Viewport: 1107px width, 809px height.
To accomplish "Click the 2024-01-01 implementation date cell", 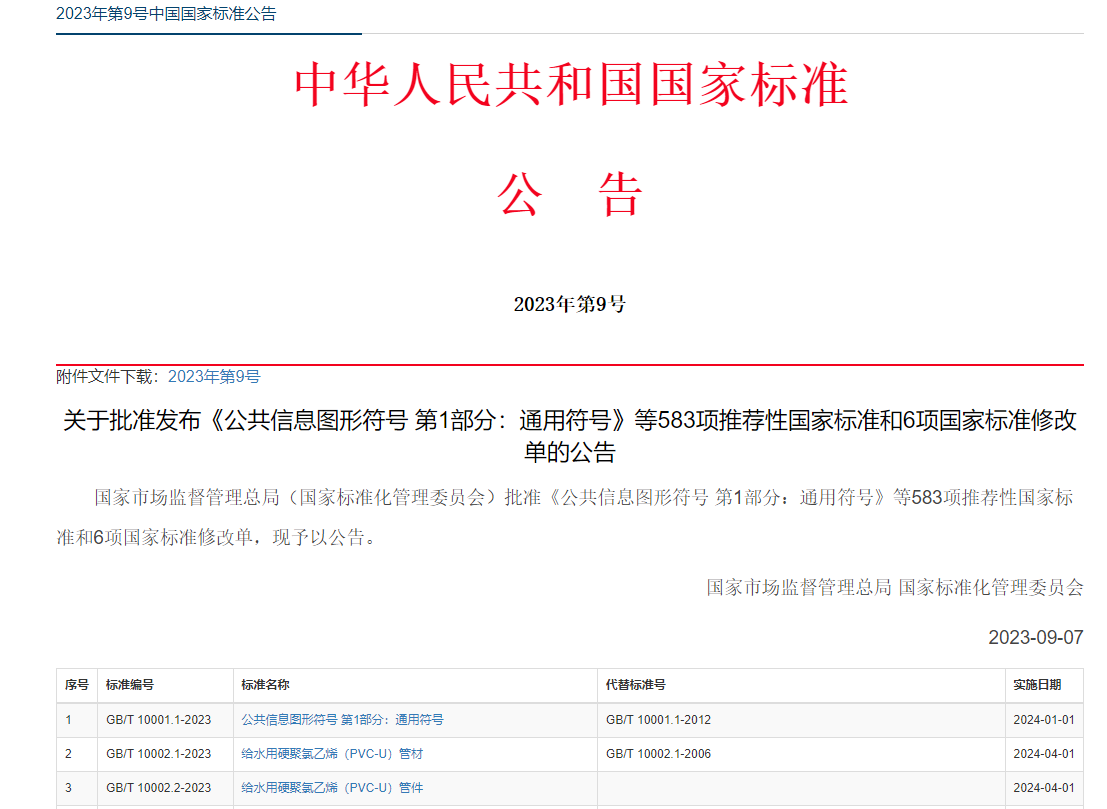I will coord(1043,719).
